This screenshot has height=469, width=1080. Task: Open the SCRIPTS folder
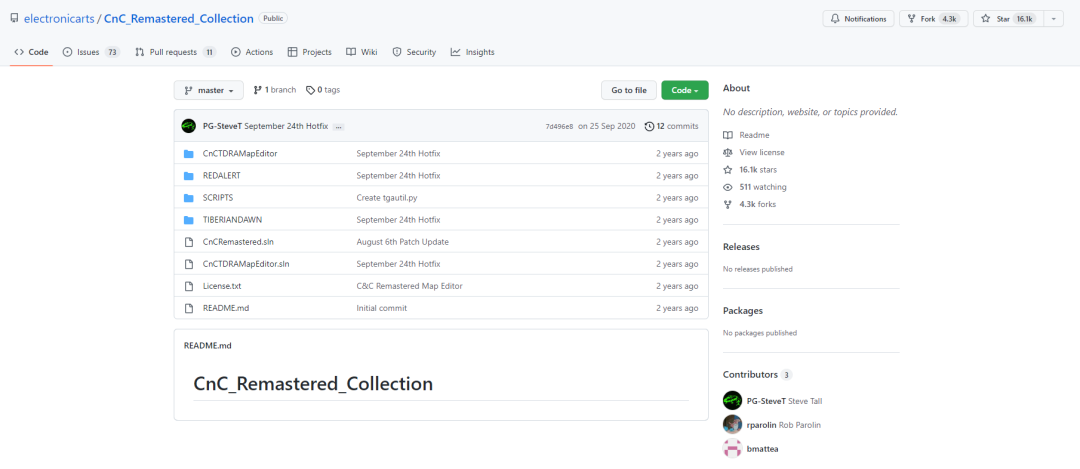(x=218, y=198)
